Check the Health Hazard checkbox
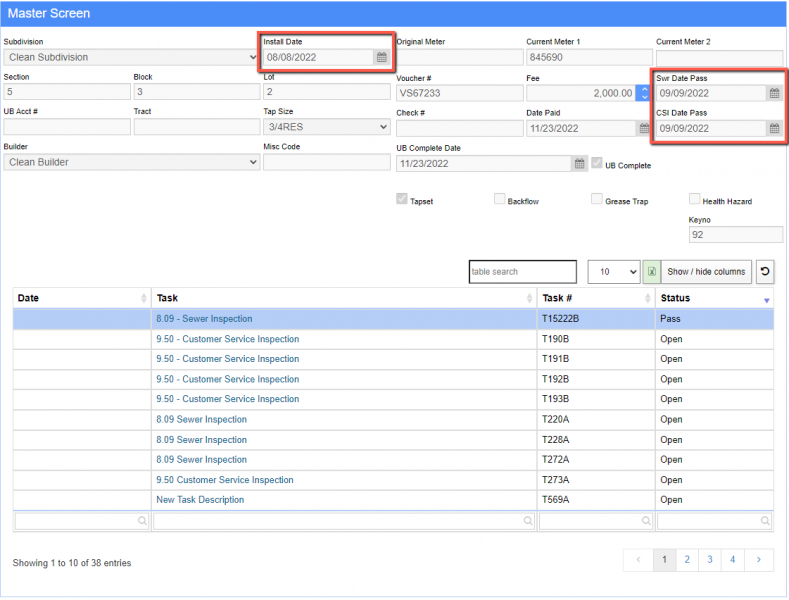Screen dimensions: 789x600 [695, 200]
